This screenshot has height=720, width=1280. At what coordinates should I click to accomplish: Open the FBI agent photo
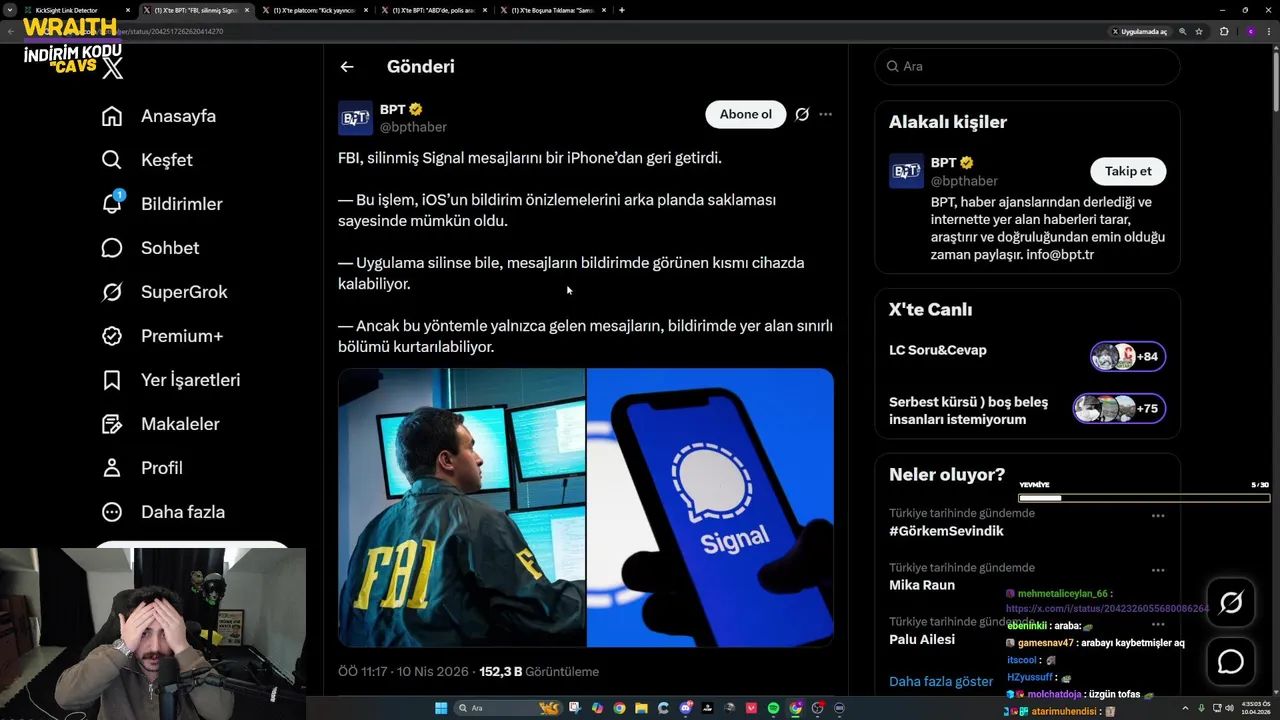(461, 507)
